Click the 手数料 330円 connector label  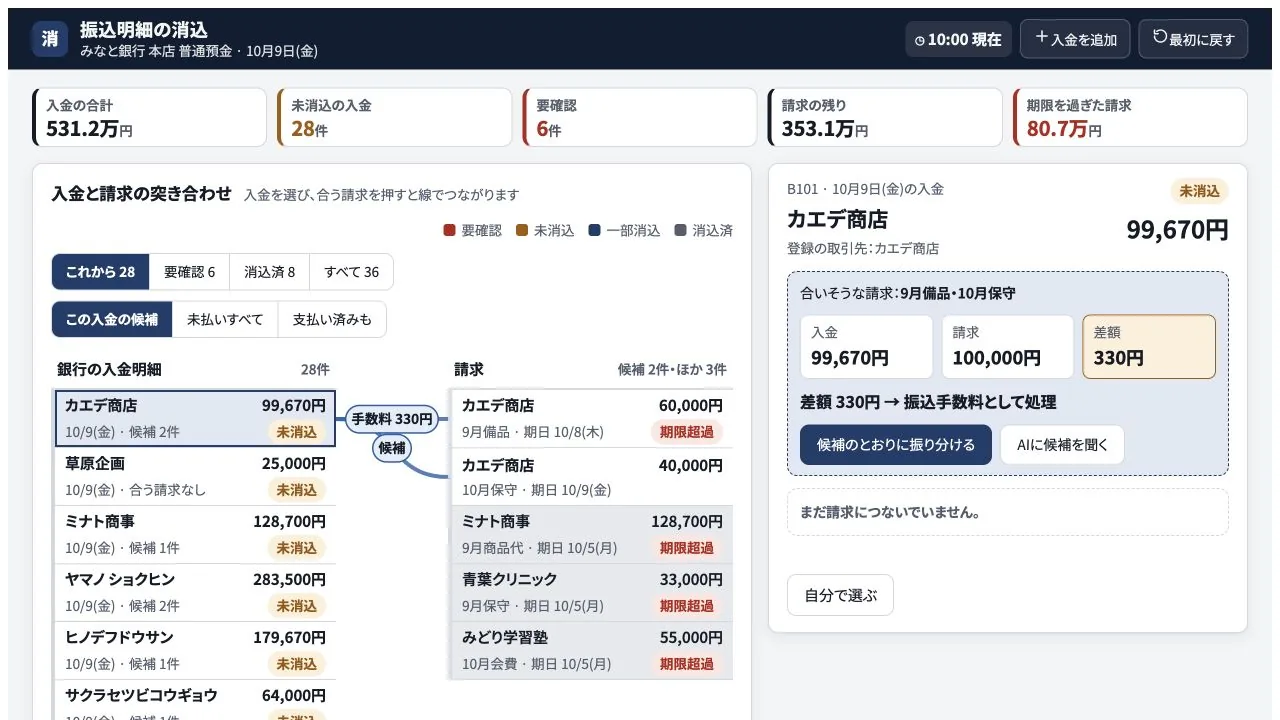click(x=392, y=419)
